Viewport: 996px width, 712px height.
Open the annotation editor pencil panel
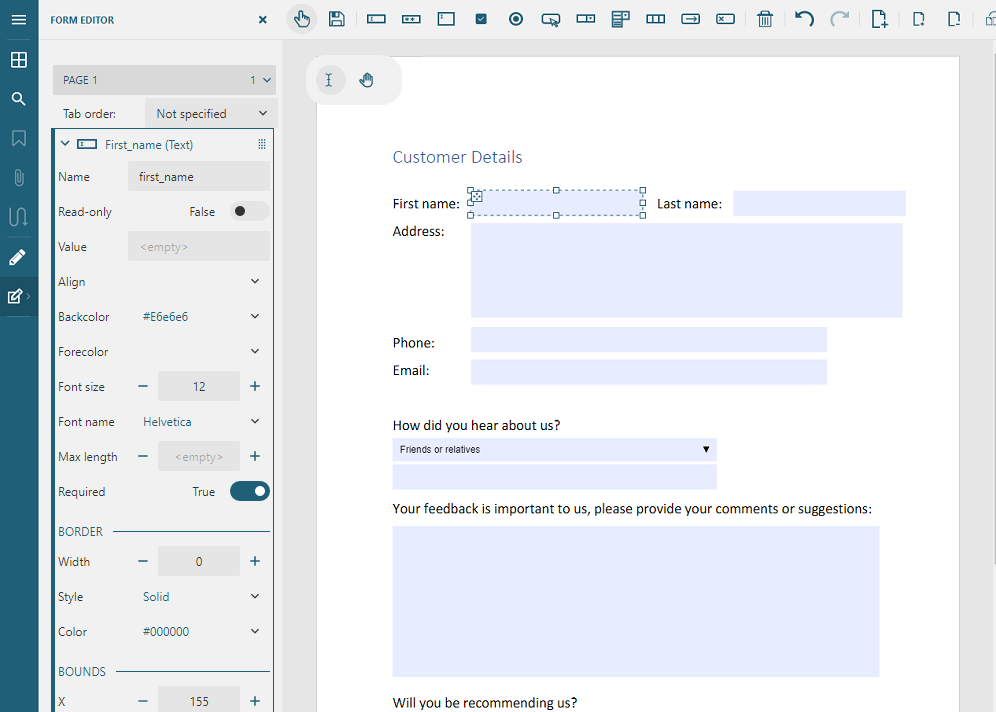18,257
